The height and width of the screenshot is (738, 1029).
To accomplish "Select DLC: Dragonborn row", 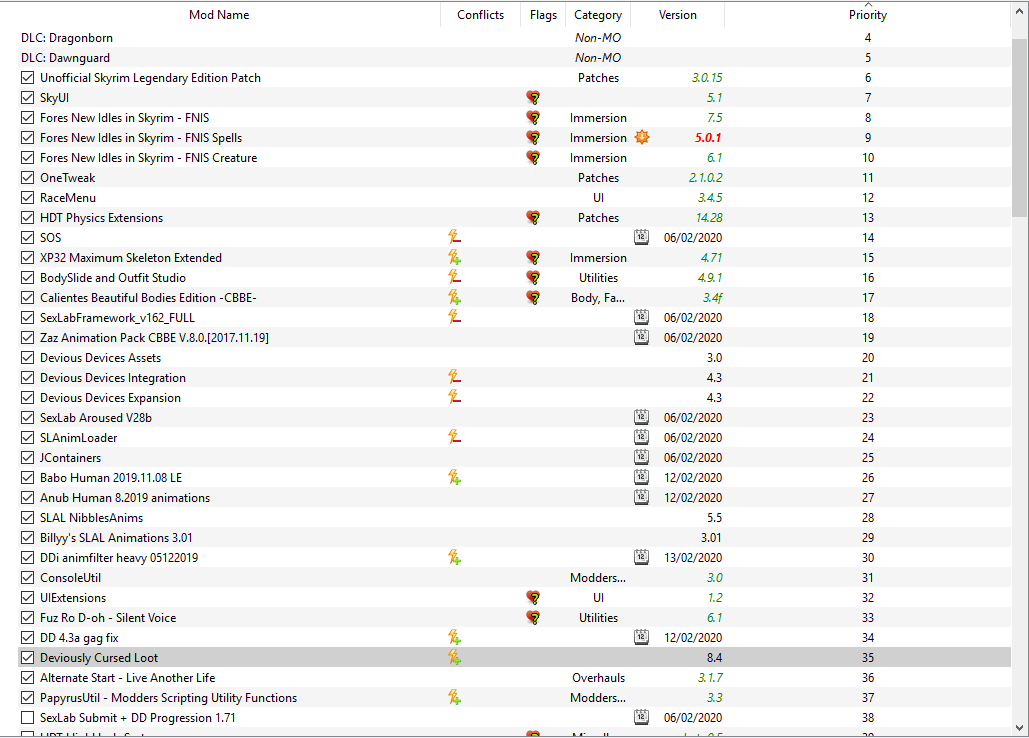I will [x=514, y=37].
